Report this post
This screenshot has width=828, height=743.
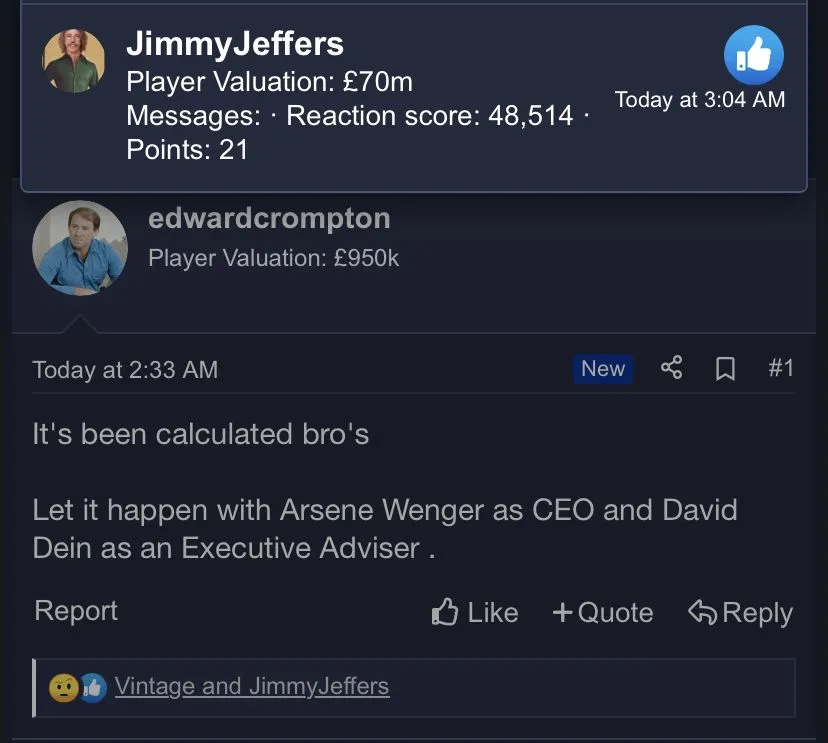(x=76, y=611)
